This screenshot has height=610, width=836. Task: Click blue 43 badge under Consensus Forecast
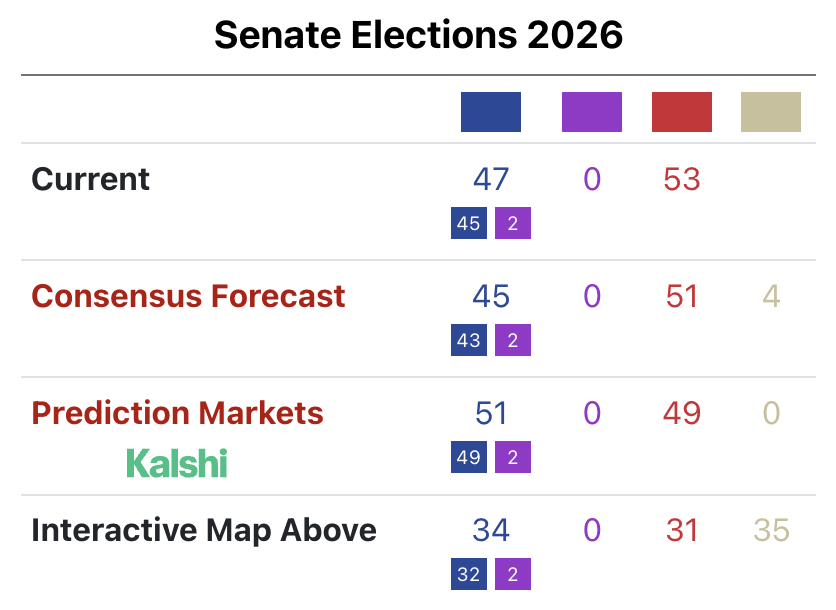(x=468, y=340)
